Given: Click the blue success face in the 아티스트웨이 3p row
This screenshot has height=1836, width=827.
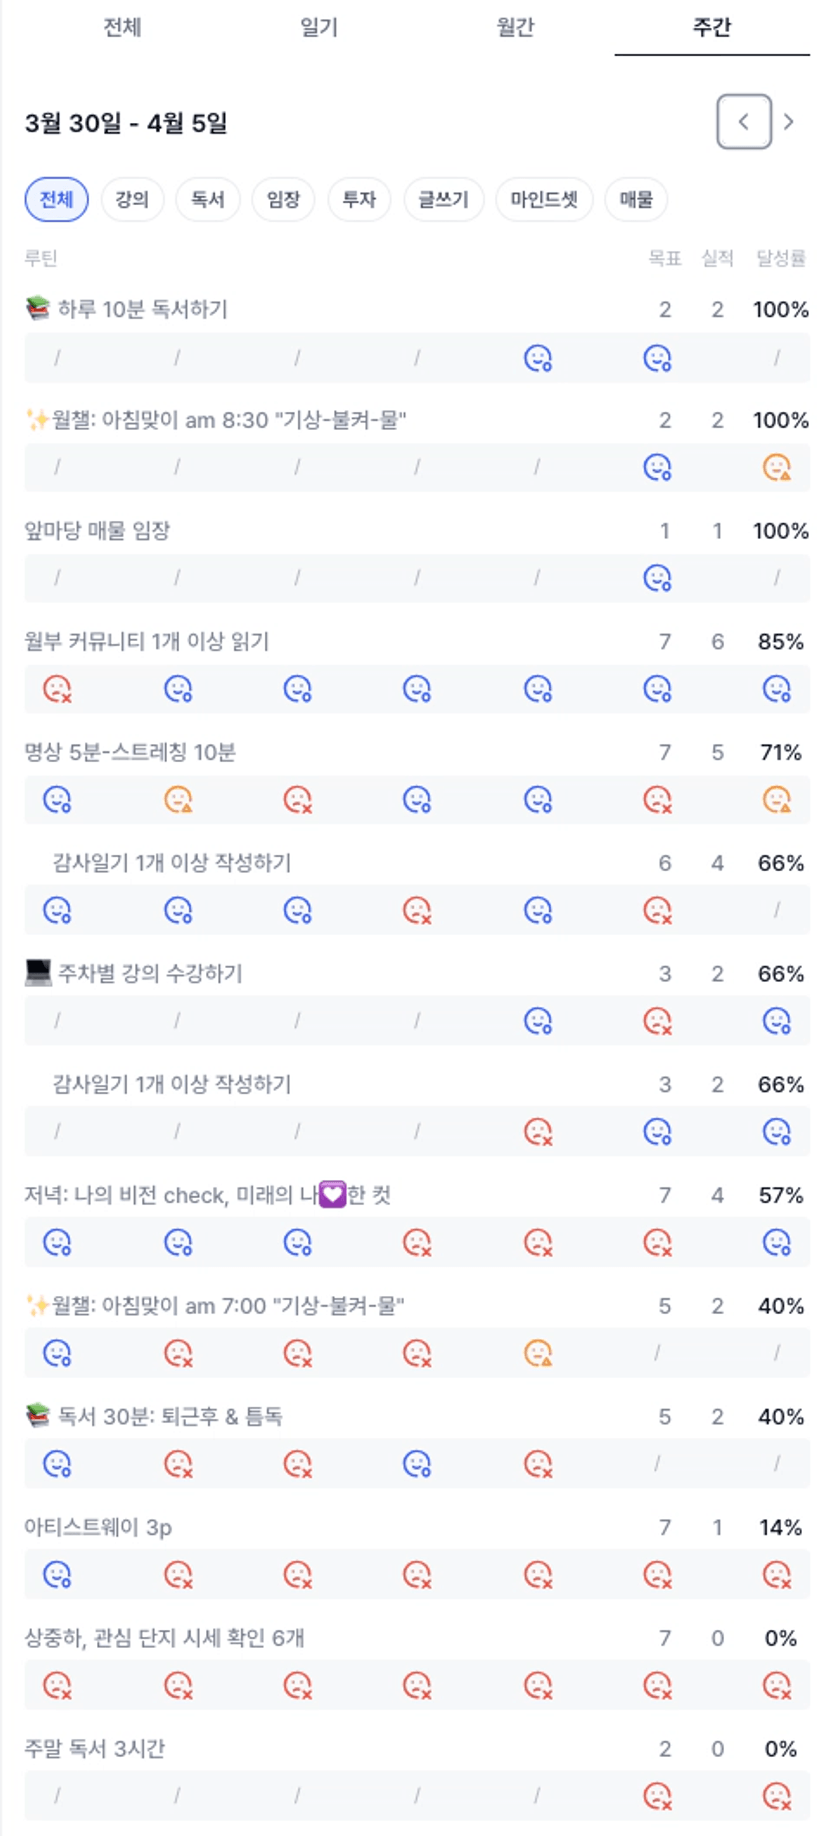Looking at the screenshot, I should pyautogui.click(x=57, y=1575).
